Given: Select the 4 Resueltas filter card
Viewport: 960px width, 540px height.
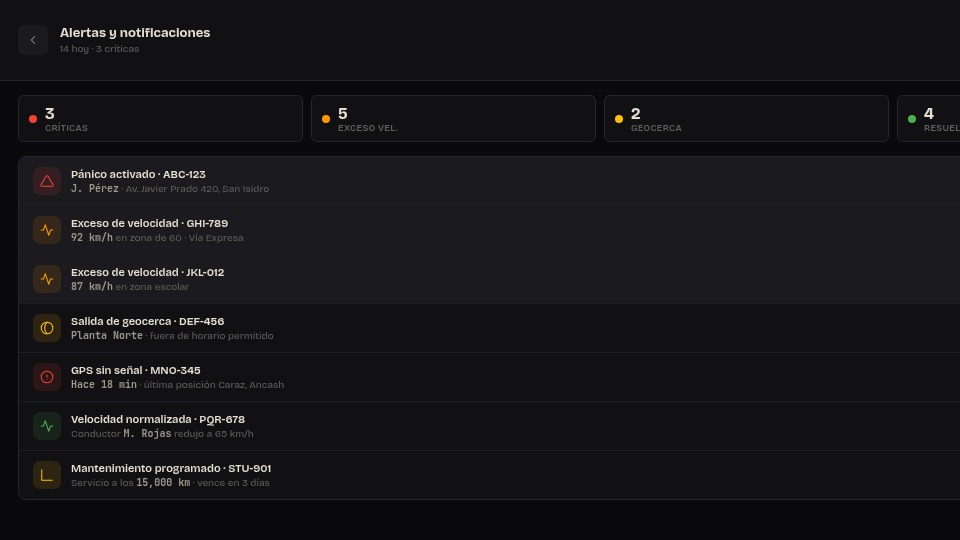Looking at the screenshot, I should 929,119.
